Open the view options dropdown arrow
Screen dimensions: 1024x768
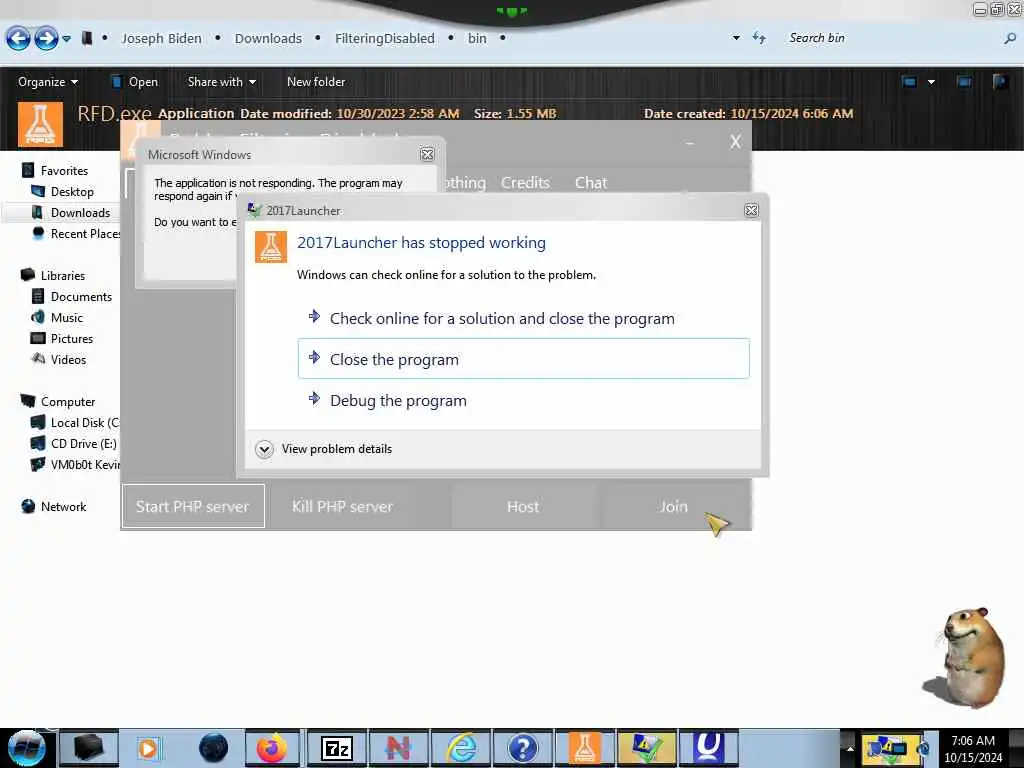931,82
